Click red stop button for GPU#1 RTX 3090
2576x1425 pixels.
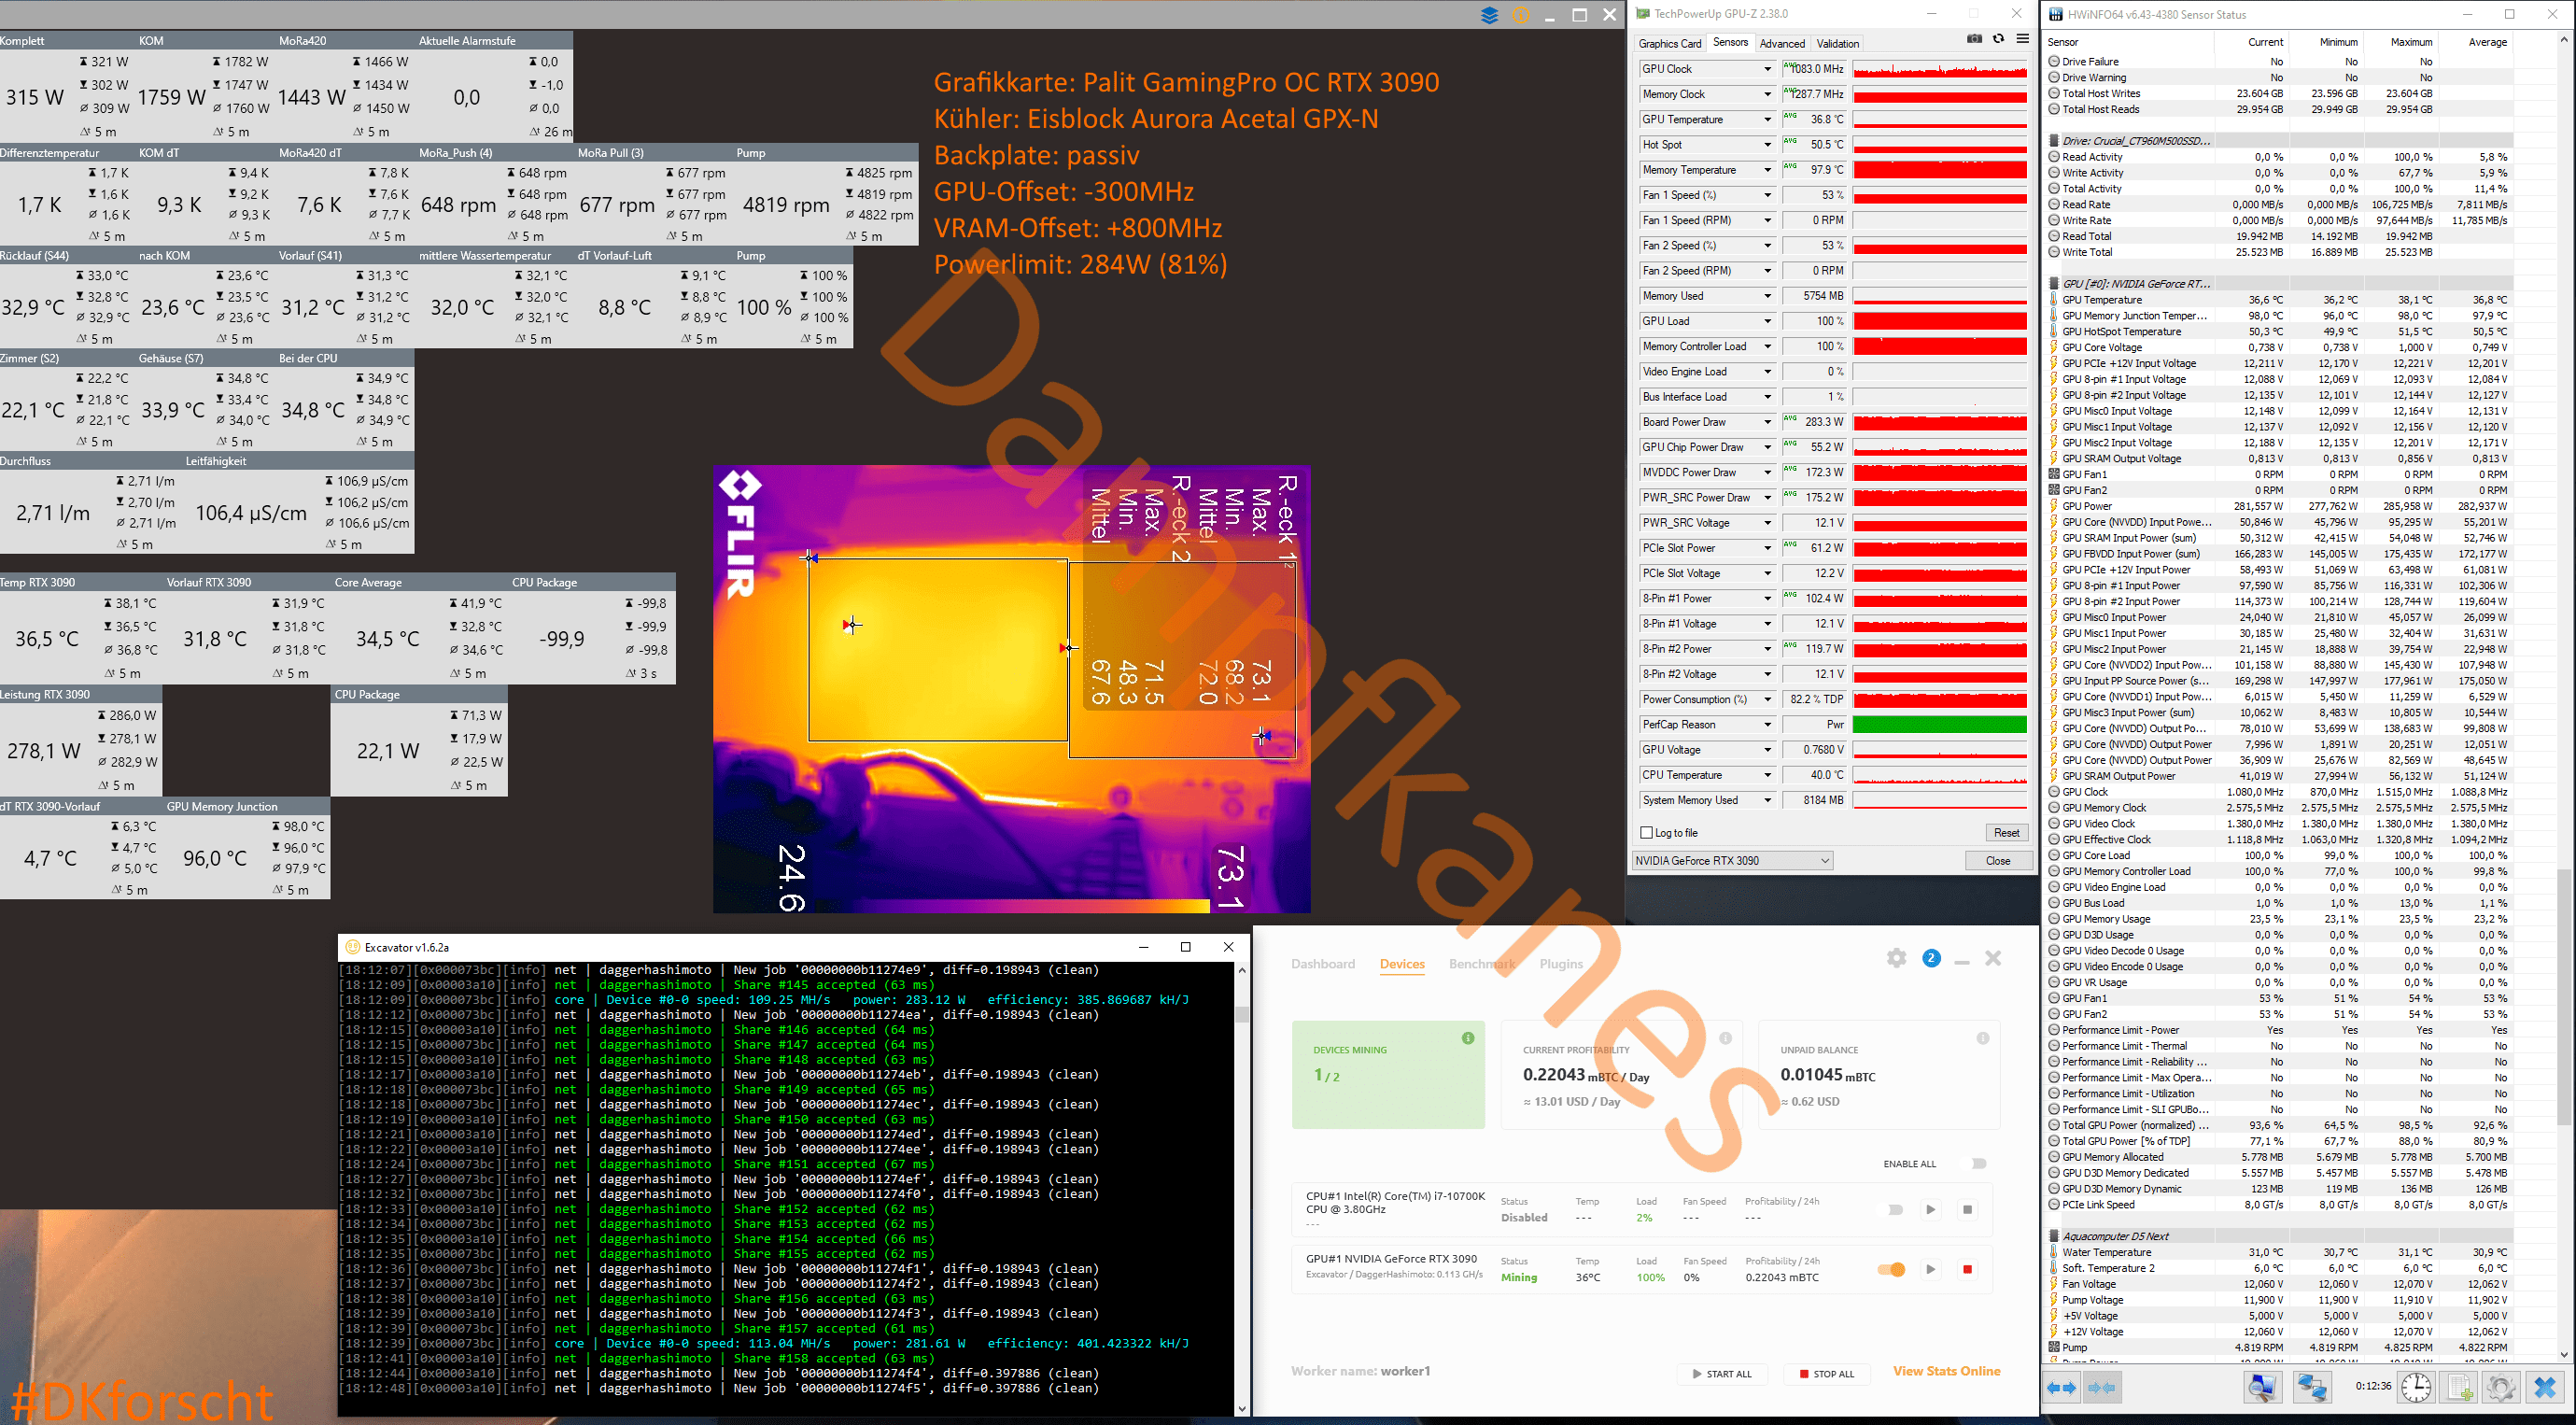click(x=1967, y=1269)
